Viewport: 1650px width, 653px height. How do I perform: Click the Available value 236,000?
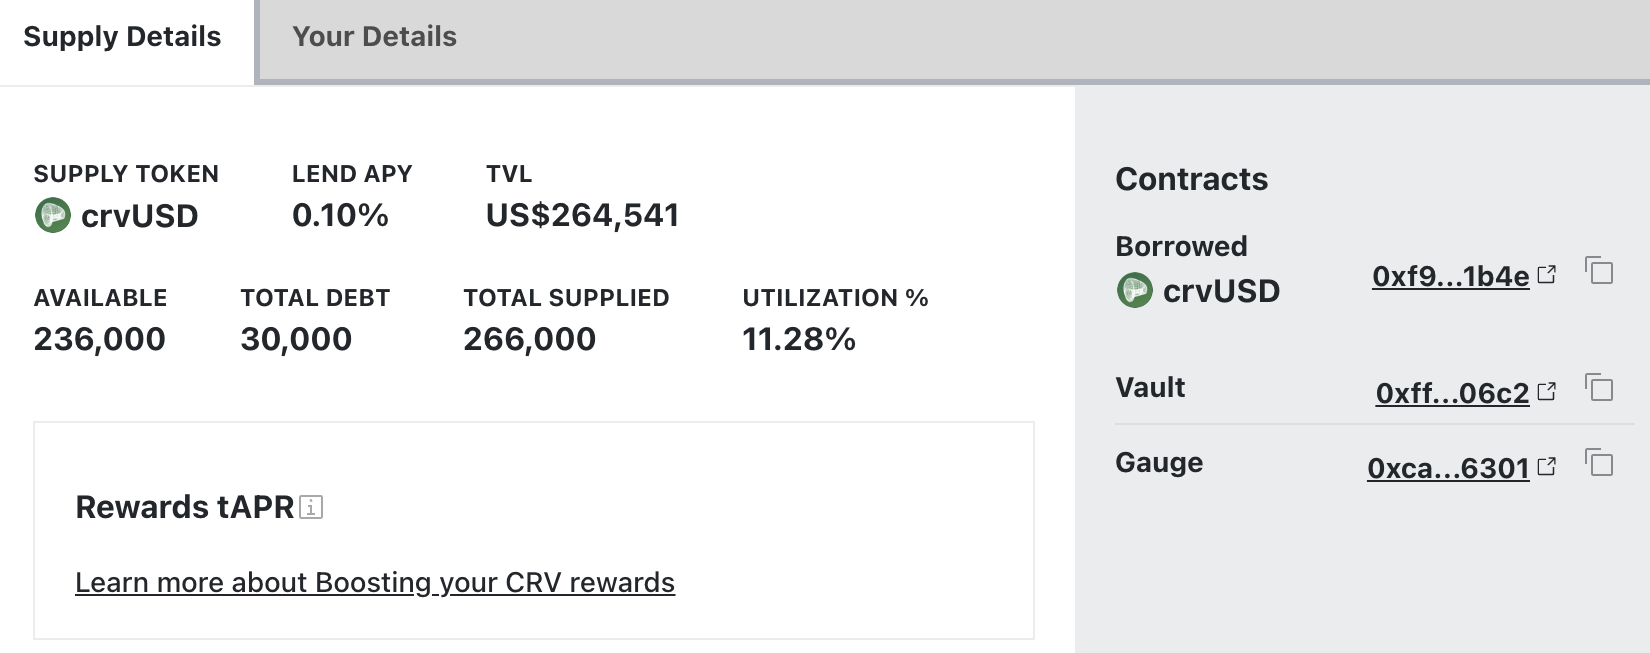click(x=99, y=340)
